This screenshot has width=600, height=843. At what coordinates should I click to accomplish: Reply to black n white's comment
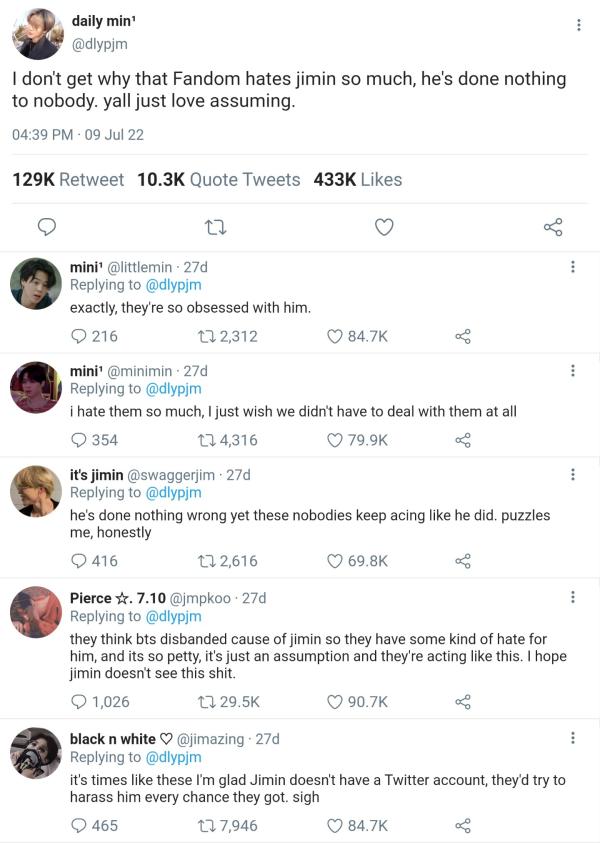(x=79, y=826)
